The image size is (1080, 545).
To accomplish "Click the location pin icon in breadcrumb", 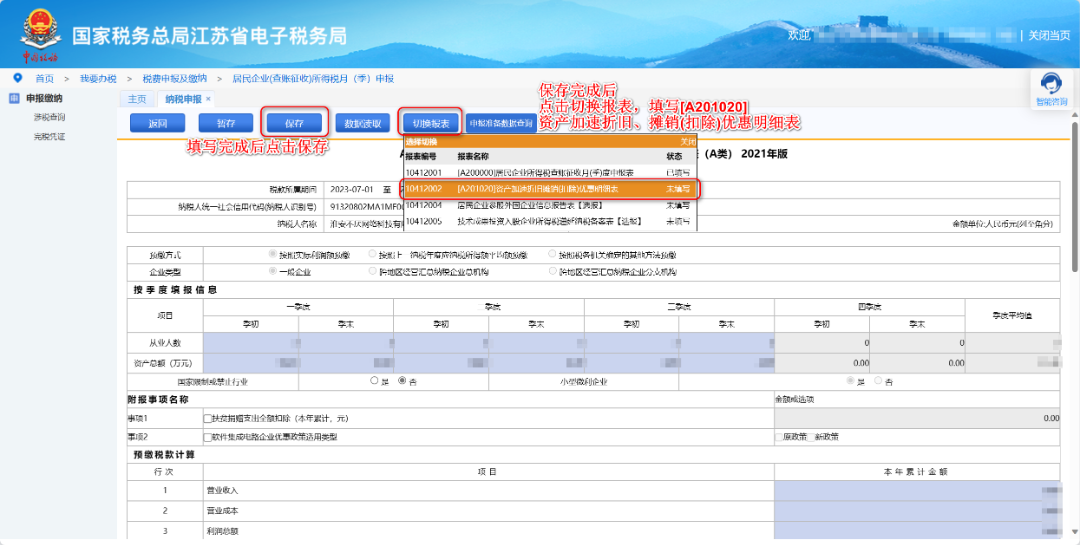I will tap(18, 78).
